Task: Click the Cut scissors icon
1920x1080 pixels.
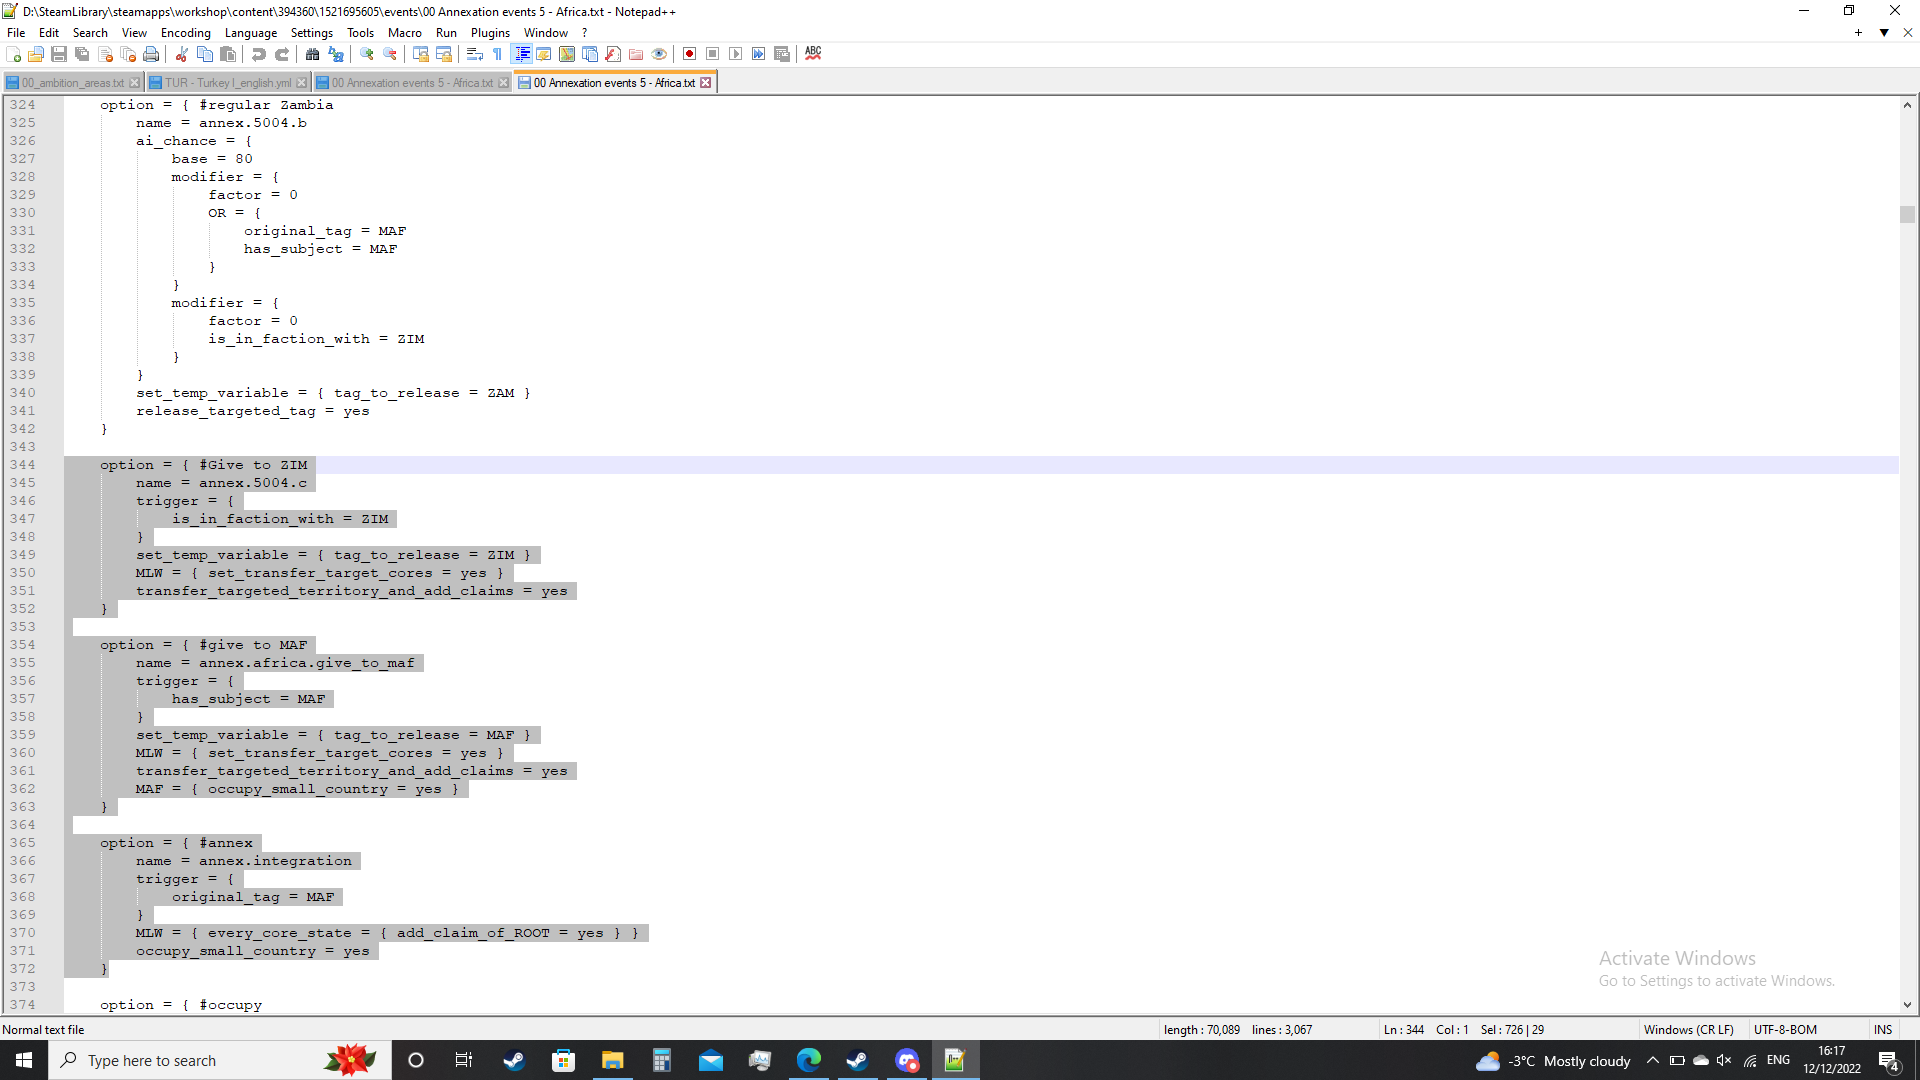Action: (182, 54)
